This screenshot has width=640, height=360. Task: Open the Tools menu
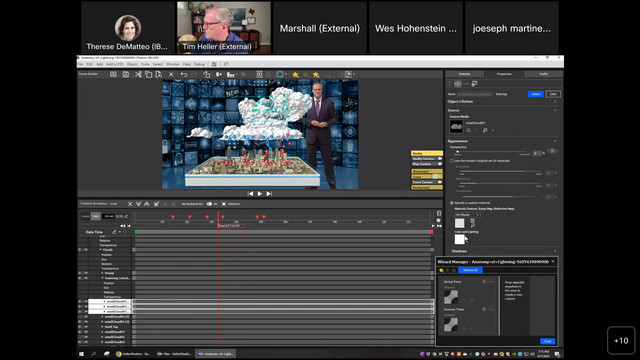[x=145, y=64]
